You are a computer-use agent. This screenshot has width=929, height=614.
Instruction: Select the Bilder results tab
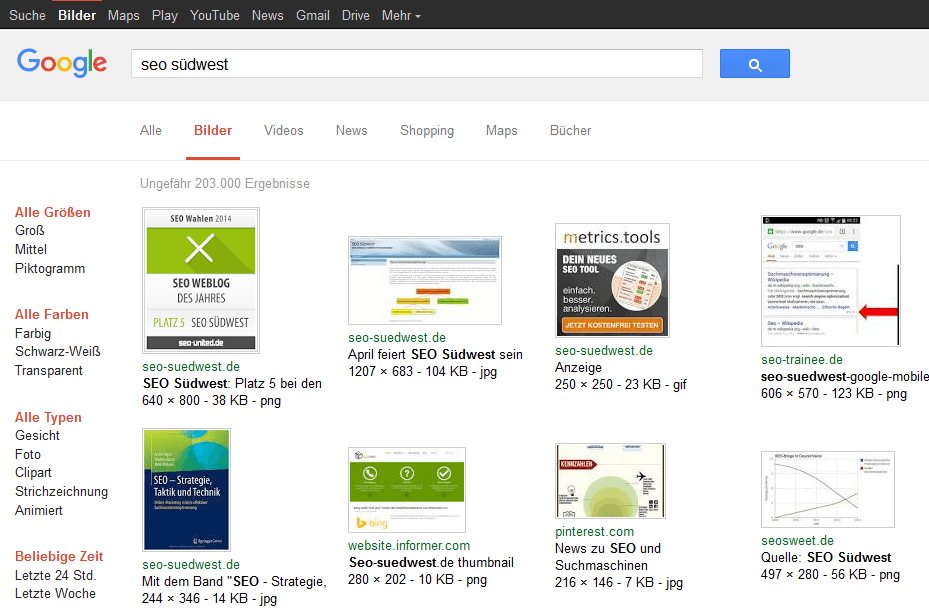[x=213, y=130]
